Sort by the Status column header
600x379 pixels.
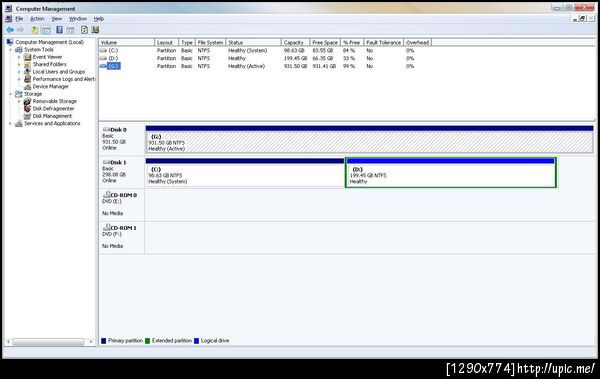pos(253,42)
